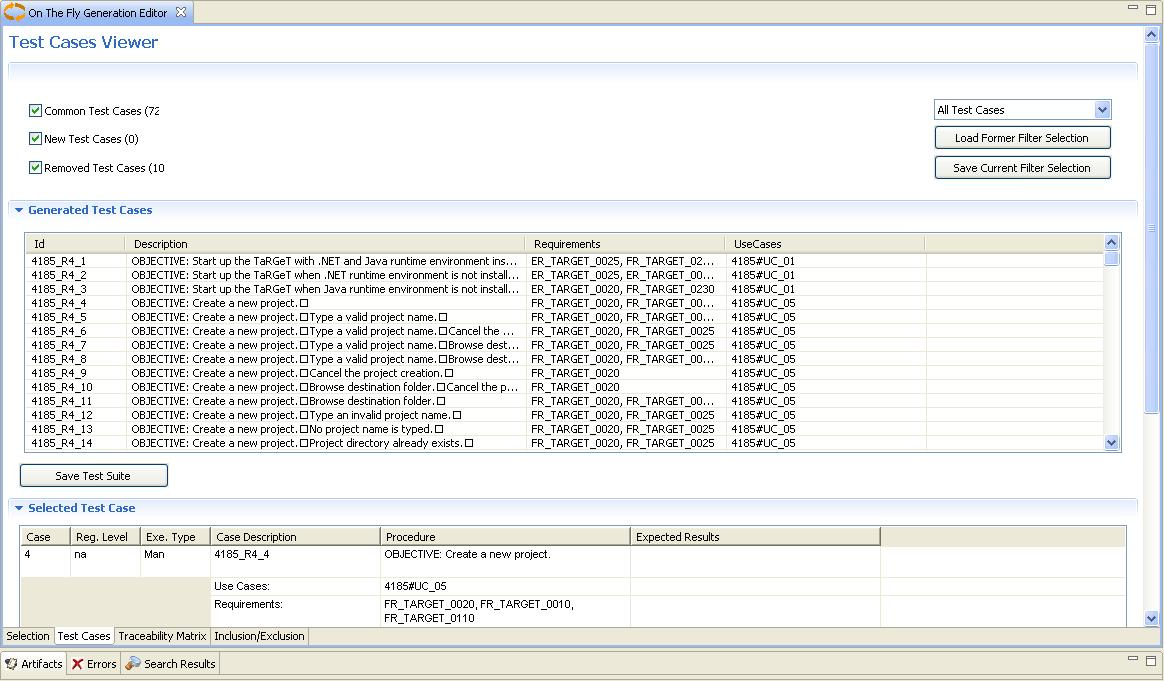Uncheck New Test Cases (0) checkbox
This screenshot has height=681, width=1164.
tap(35, 139)
